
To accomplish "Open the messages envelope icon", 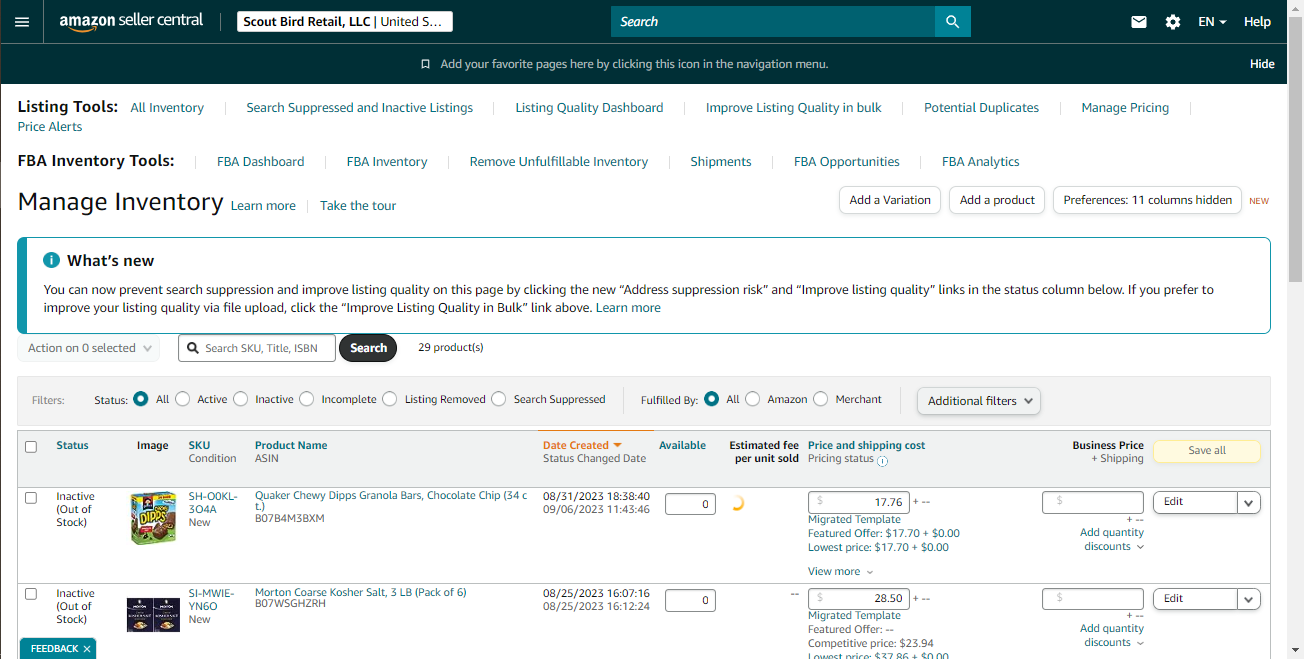I will click(1139, 21).
